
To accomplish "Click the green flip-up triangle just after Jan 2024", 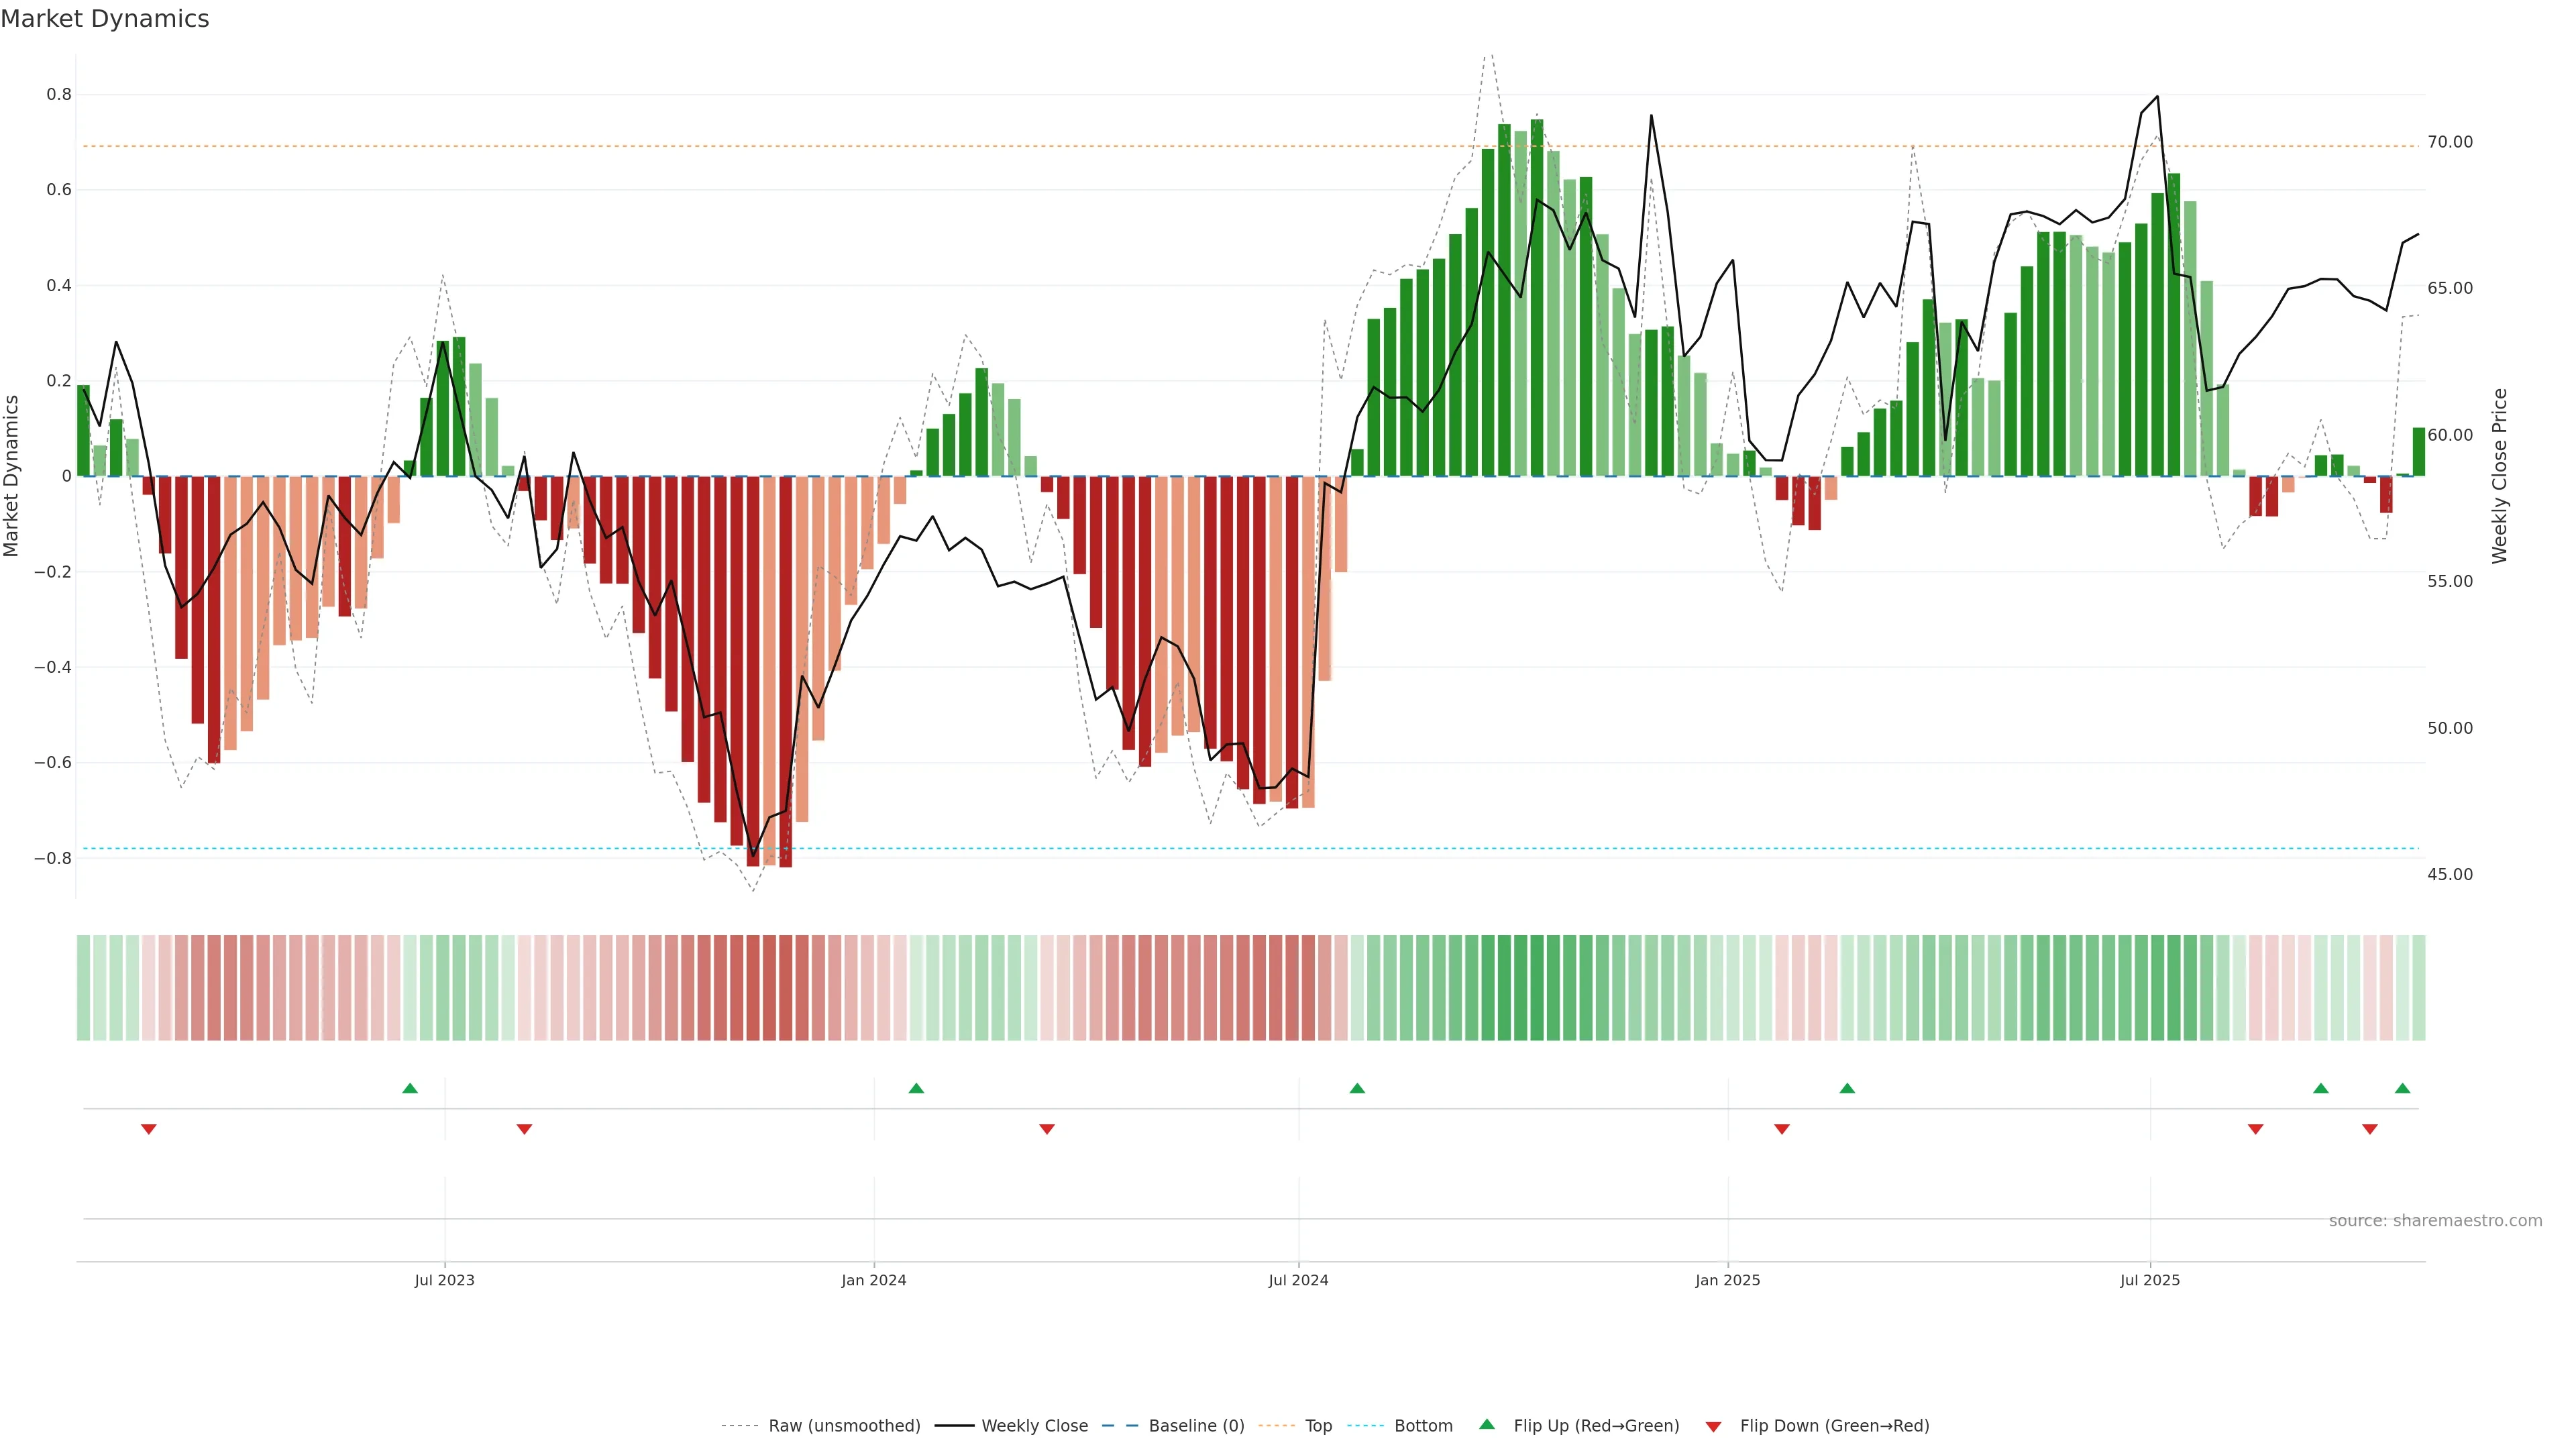I will [x=916, y=1088].
